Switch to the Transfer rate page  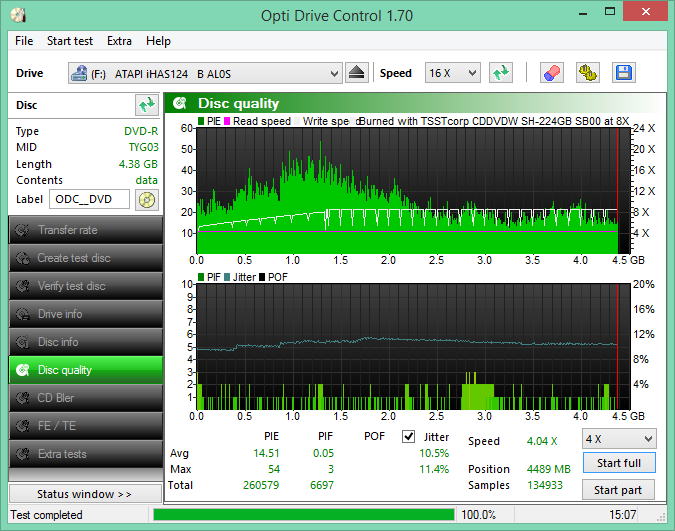pyautogui.click(x=86, y=230)
